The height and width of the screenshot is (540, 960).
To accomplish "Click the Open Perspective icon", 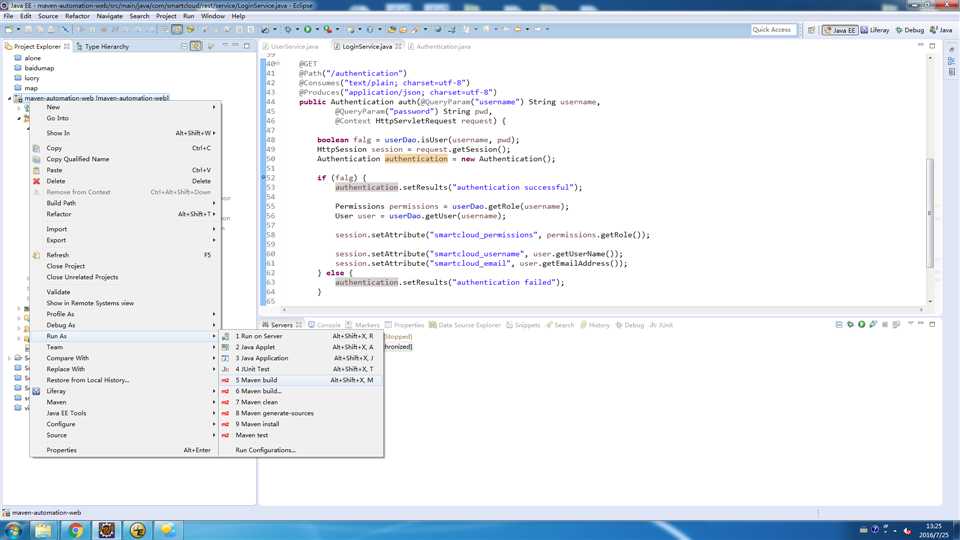I will [811, 29].
